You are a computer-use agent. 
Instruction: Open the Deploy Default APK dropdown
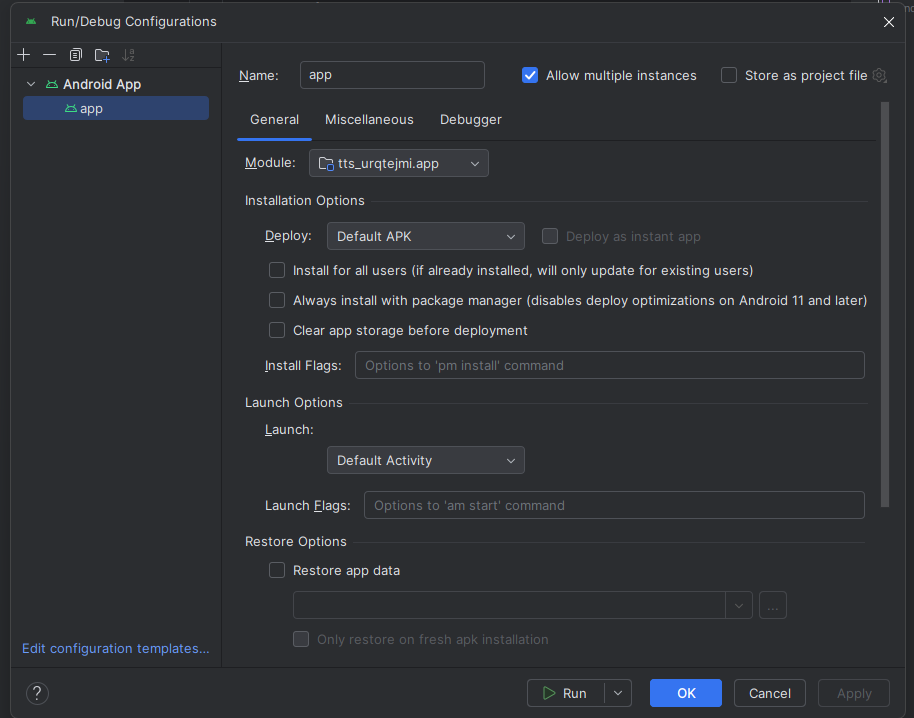(x=425, y=237)
